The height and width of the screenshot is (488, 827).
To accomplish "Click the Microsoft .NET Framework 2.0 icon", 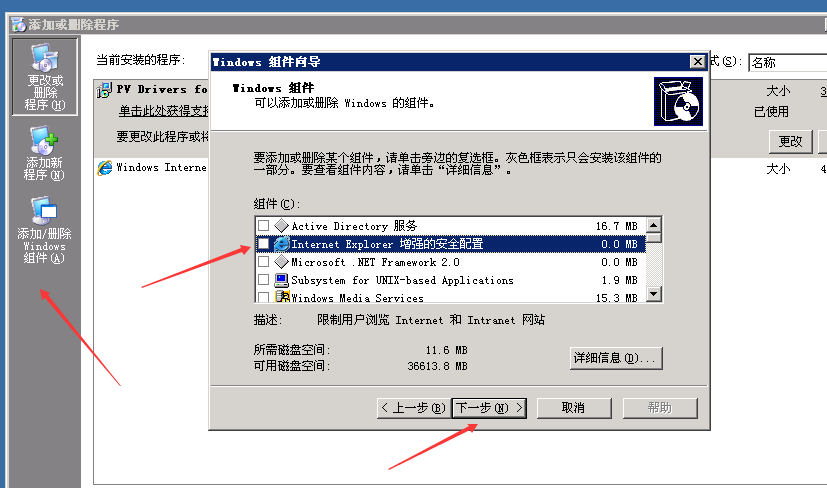I will point(282,262).
